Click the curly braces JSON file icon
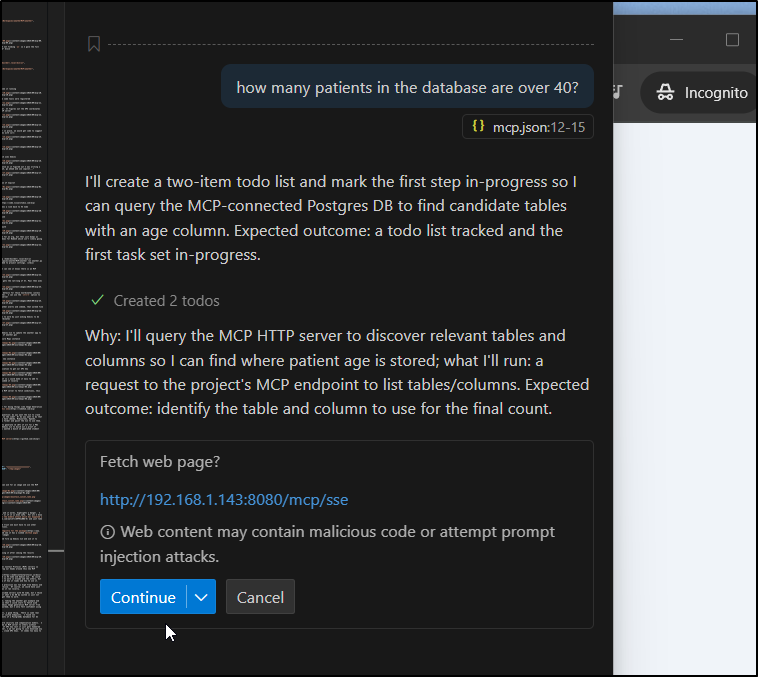Image resolution: width=758 pixels, height=677 pixels. (478, 127)
